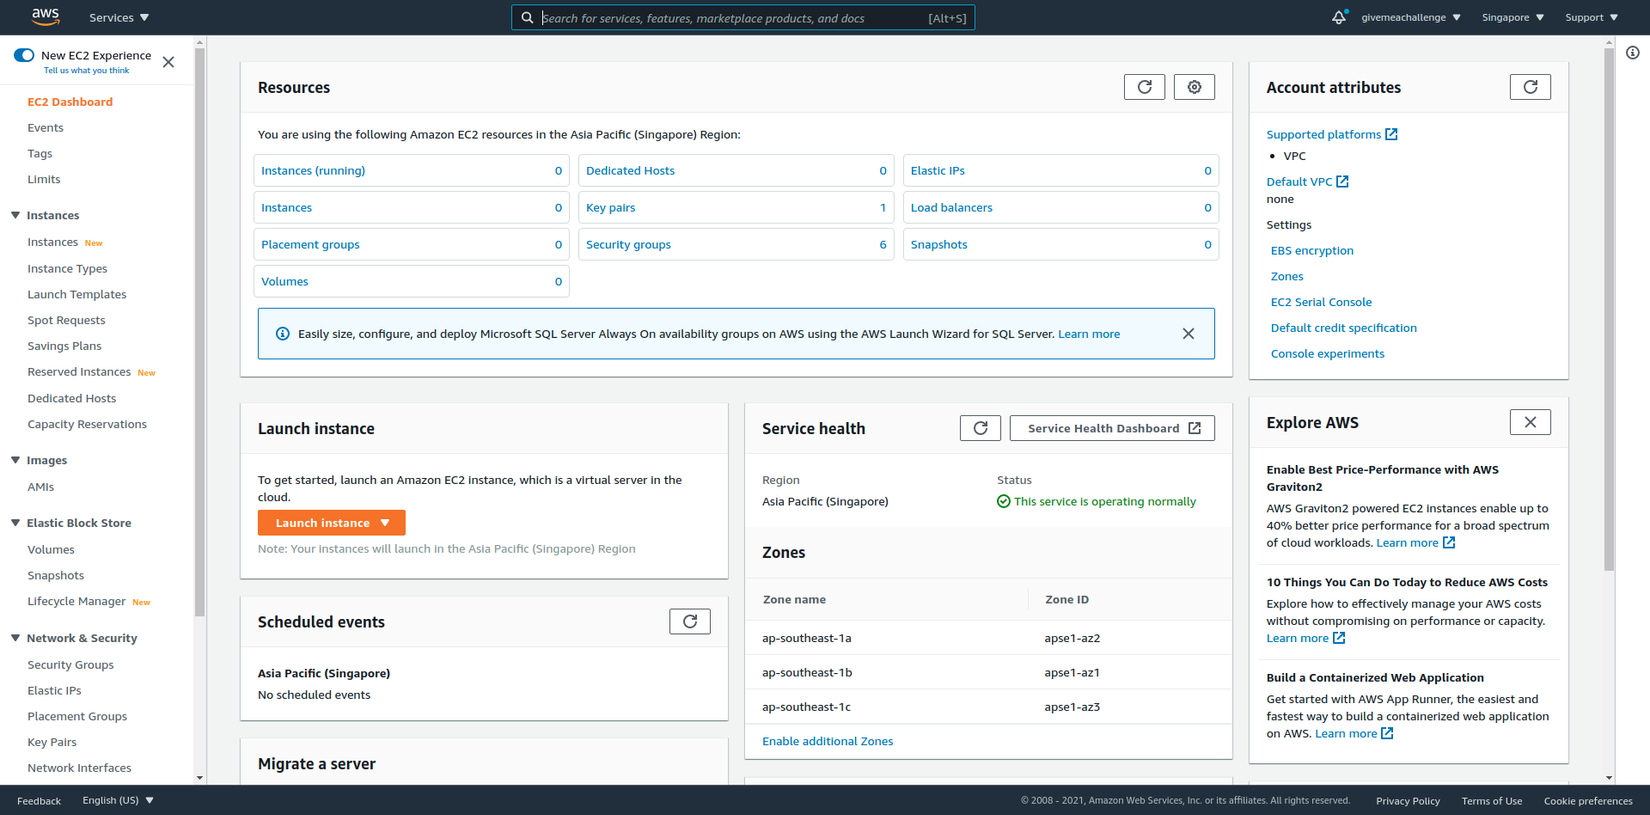The image size is (1650, 815).
Task: Open the notifications bell
Action: click(1338, 17)
